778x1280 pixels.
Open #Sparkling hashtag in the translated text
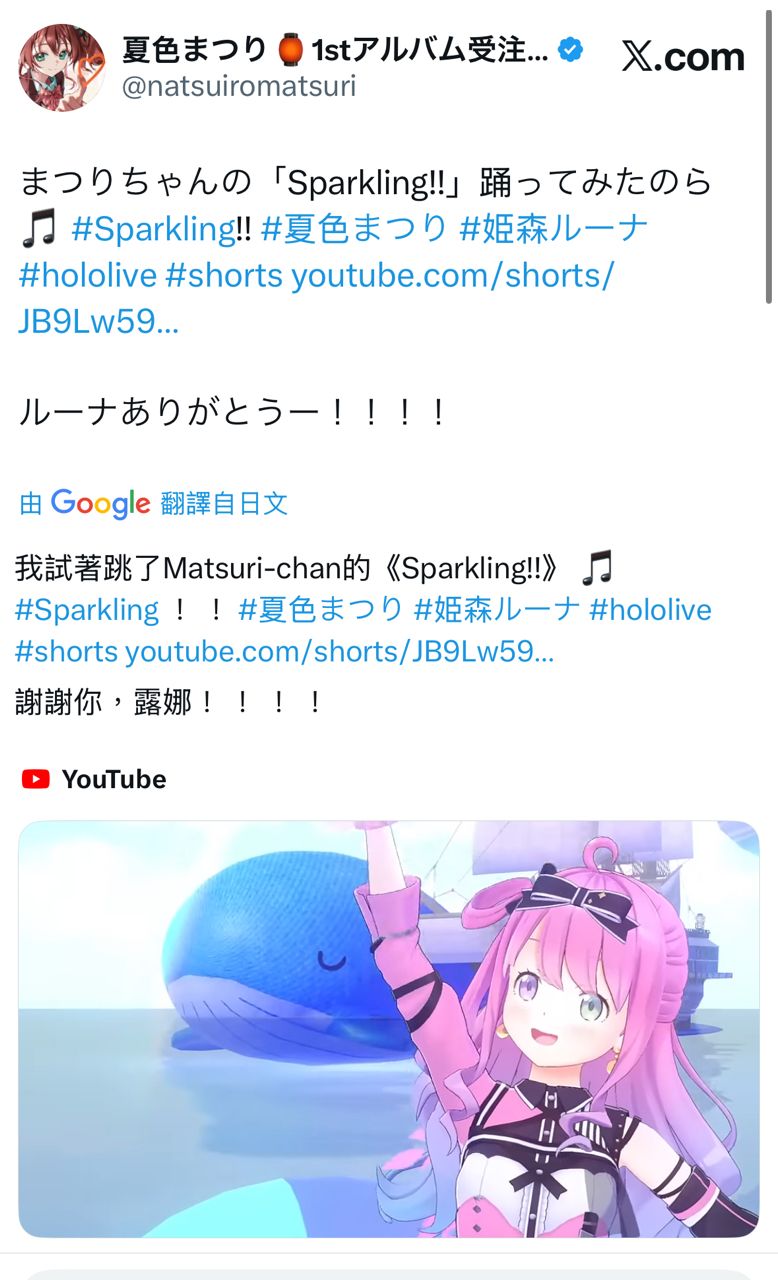coord(87,609)
